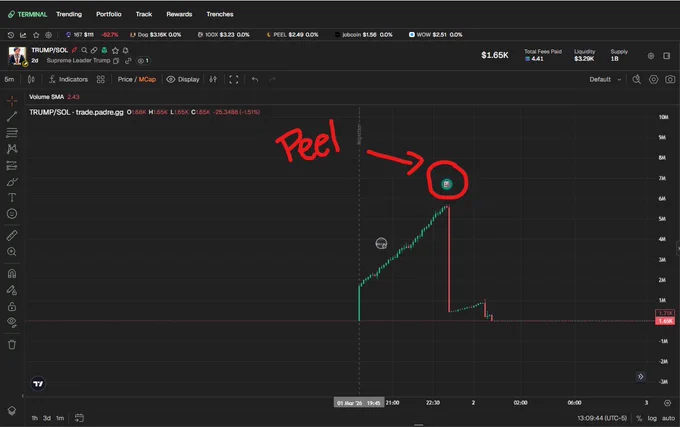
Task: Open the jobcoin $1.56 ticker
Action: pos(363,35)
